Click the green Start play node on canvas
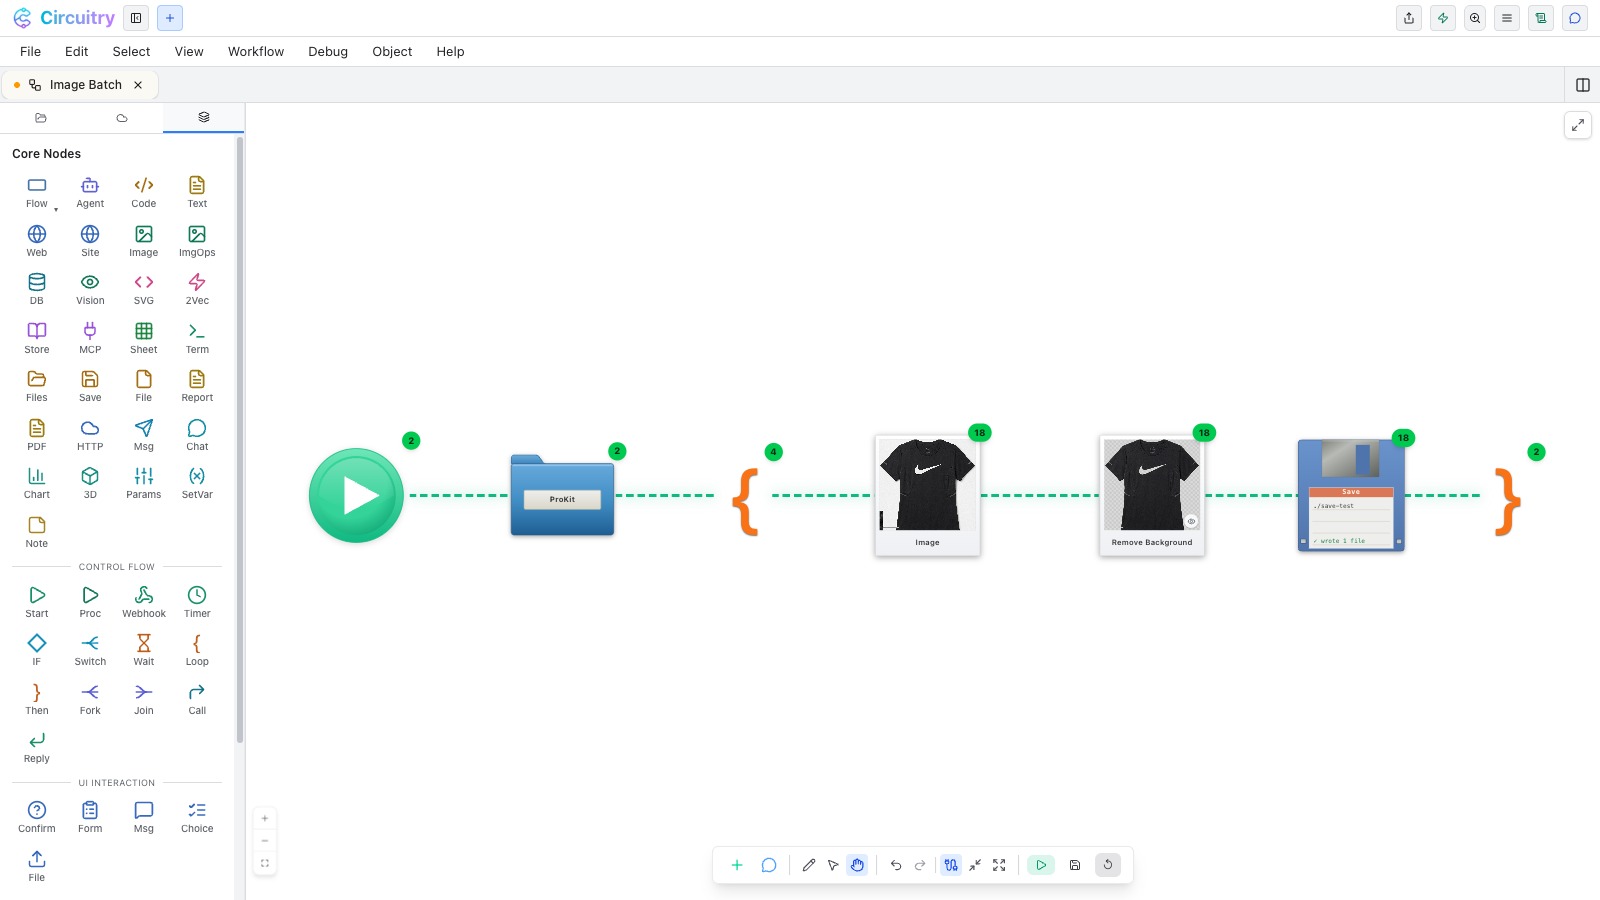The width and height of the screenshot is (1600, 900). tap(356, 495)
